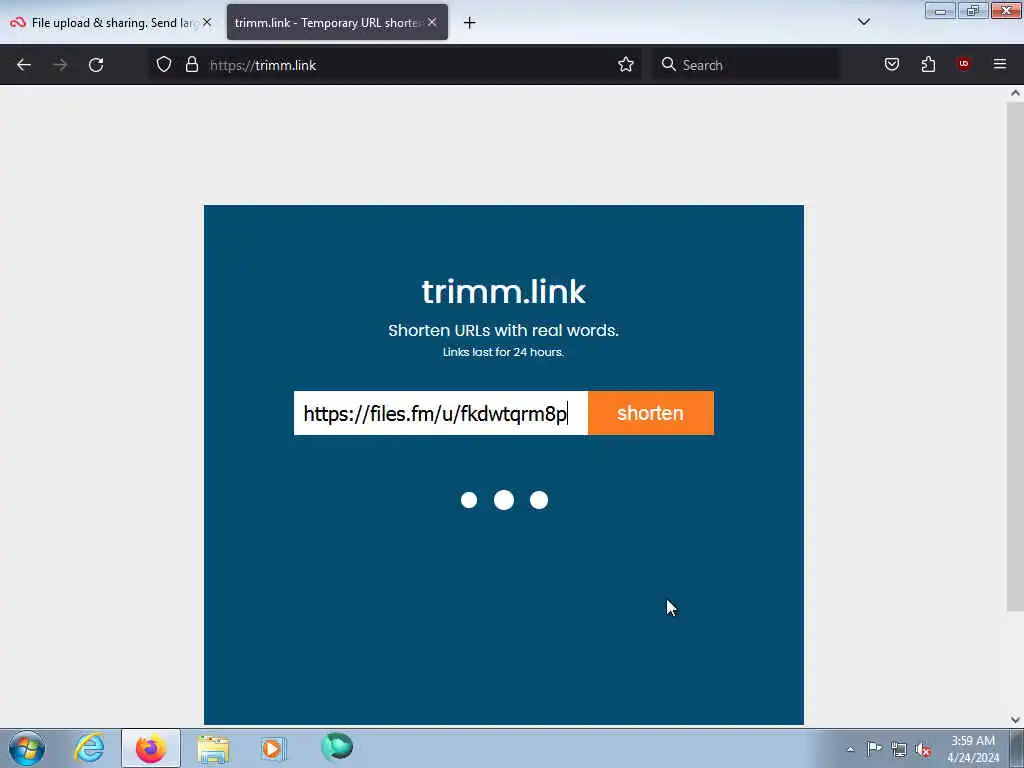Close the File upload & sharing tab
Screen dimensions: 1024x768
[x=207, y=22]
